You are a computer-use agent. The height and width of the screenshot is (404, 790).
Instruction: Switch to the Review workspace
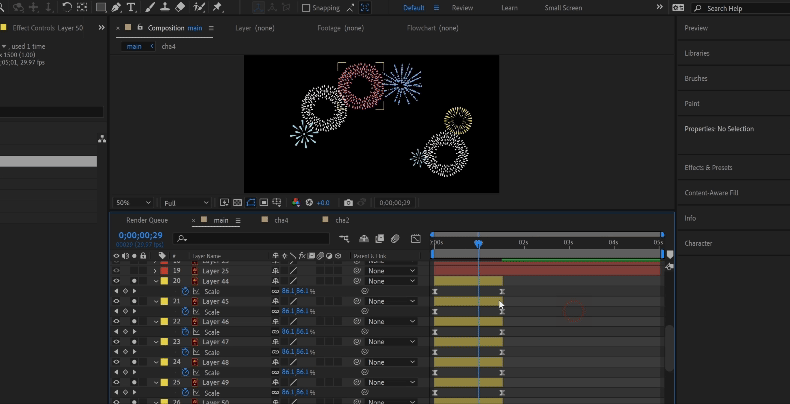tap(462, 7)
